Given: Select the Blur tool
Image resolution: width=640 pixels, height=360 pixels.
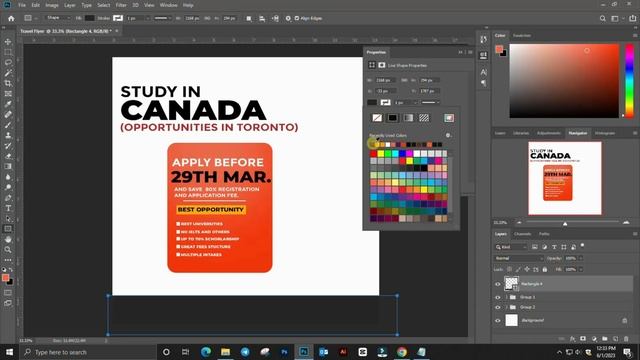Looking at the screenshot, I should (8, 177).
